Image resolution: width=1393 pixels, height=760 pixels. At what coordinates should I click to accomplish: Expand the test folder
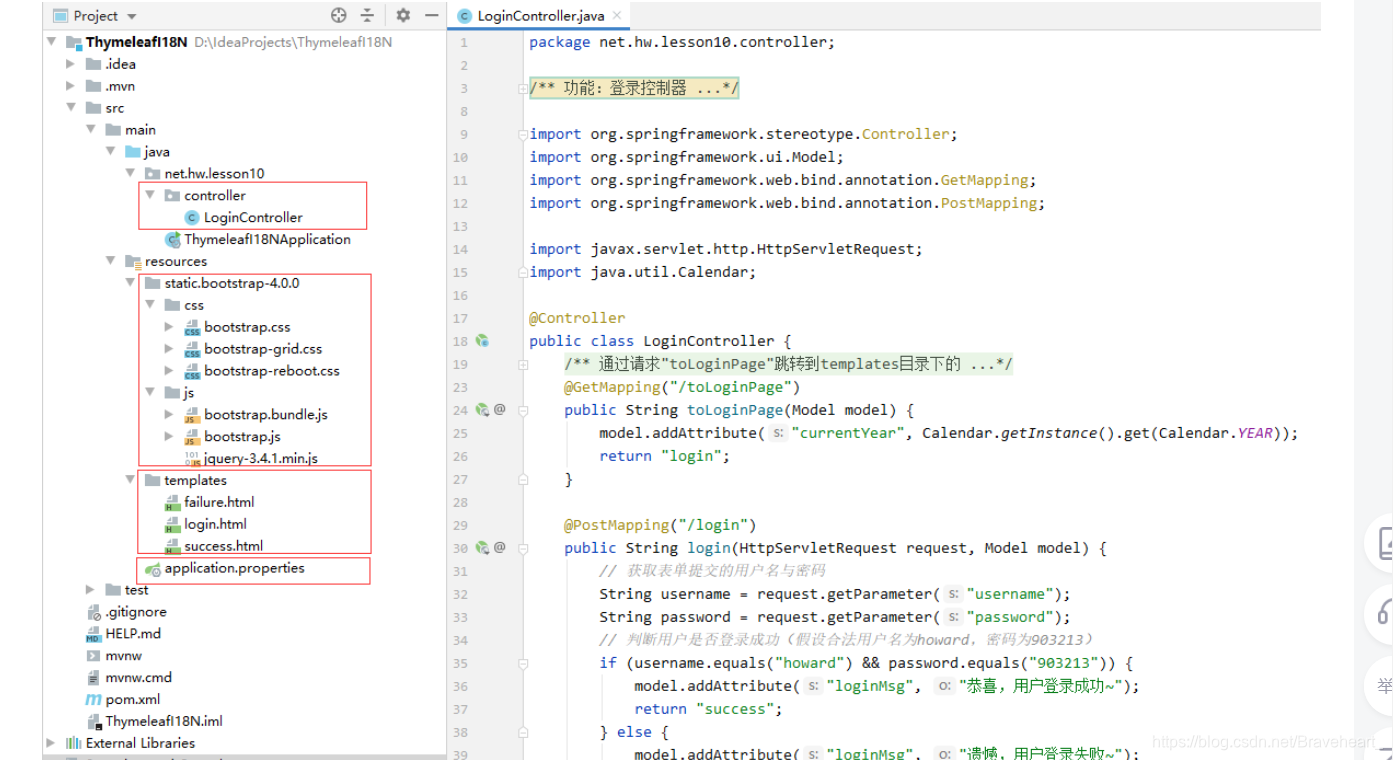[90, 590]
